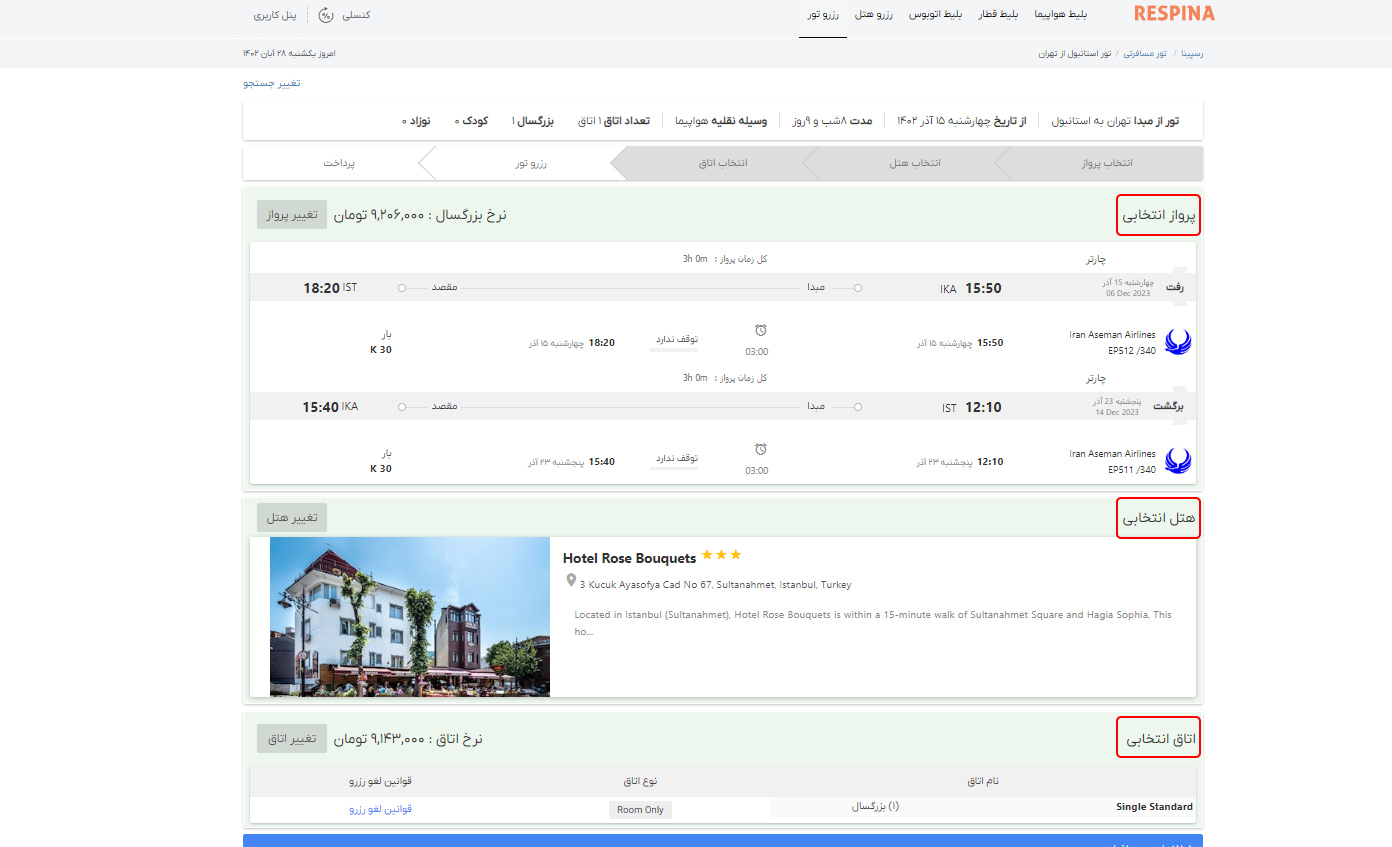Switch to the رزرو هتل tab

click(874, 15)
